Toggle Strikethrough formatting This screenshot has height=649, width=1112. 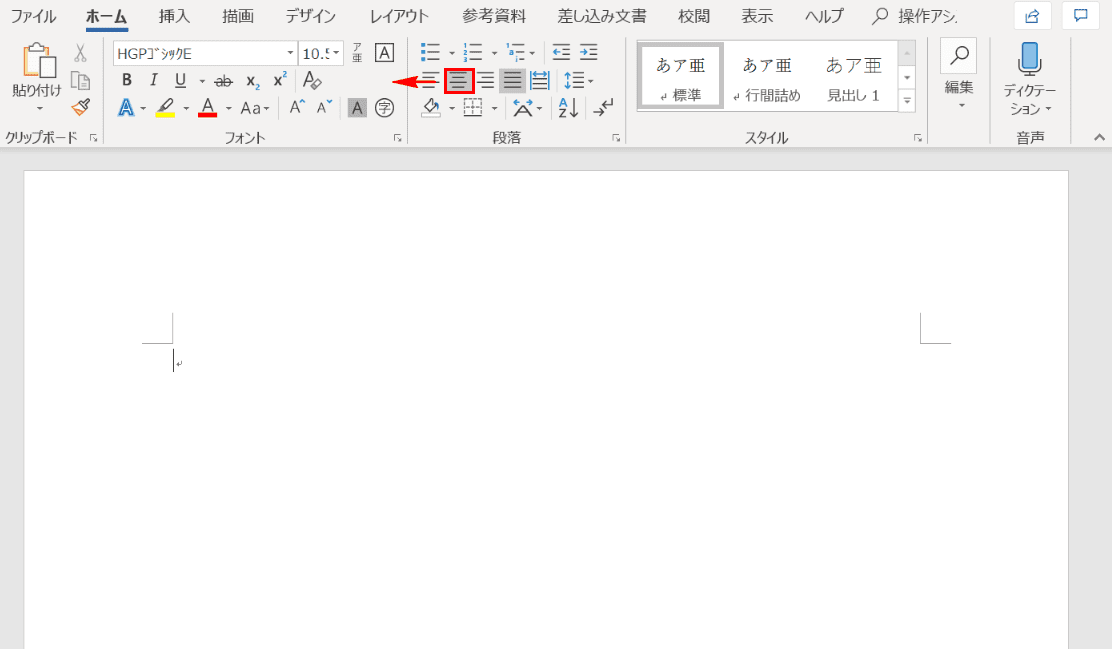(x=223, y=81)
